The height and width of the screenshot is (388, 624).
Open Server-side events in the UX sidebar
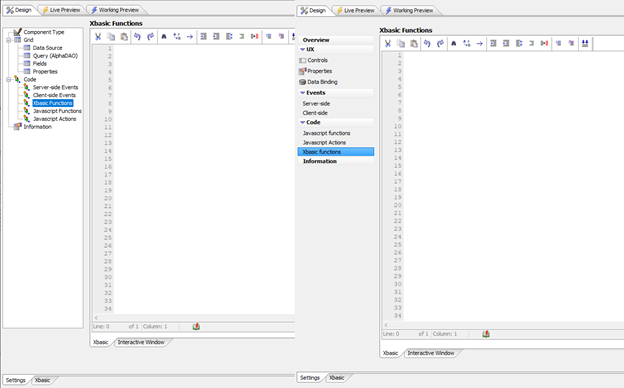[316, 103]
